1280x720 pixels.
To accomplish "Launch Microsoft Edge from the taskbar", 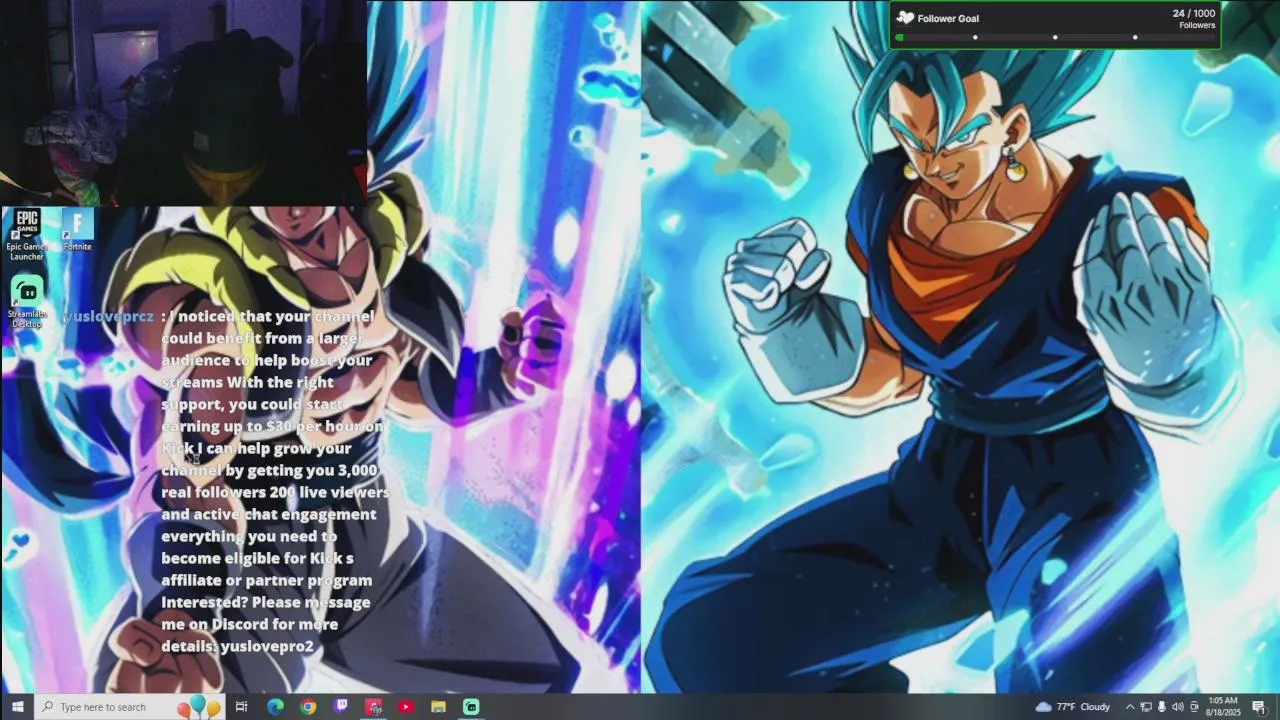I will (x=275, y=707).
